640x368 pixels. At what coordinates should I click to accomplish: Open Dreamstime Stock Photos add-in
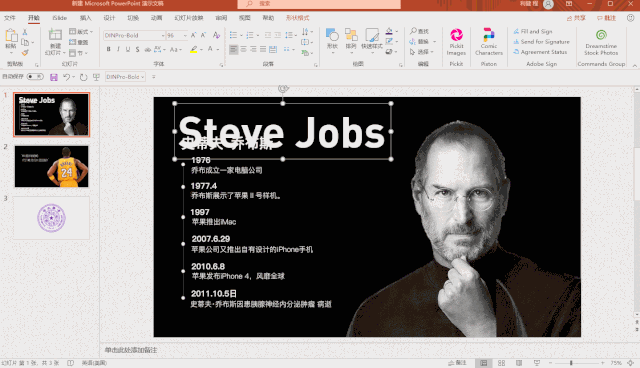(x=601, y=42)
